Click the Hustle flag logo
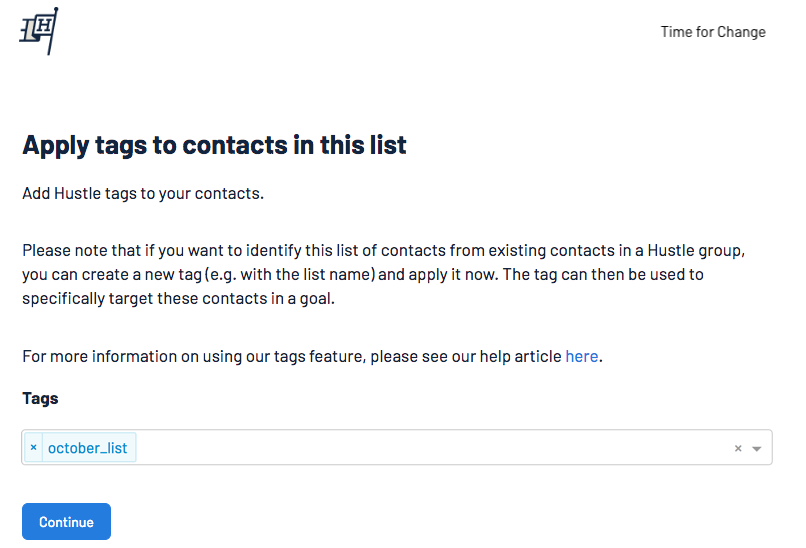This screenshot has width=806, height=548. [39, 31]
